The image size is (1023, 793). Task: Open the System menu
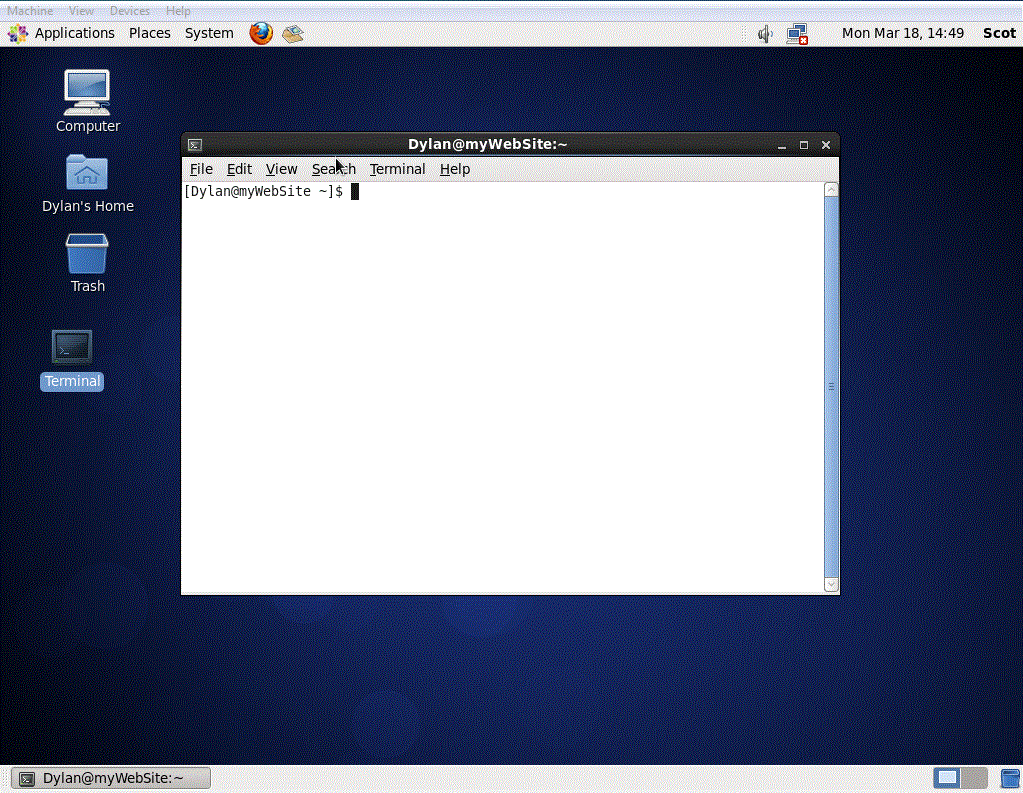point(209,33)
